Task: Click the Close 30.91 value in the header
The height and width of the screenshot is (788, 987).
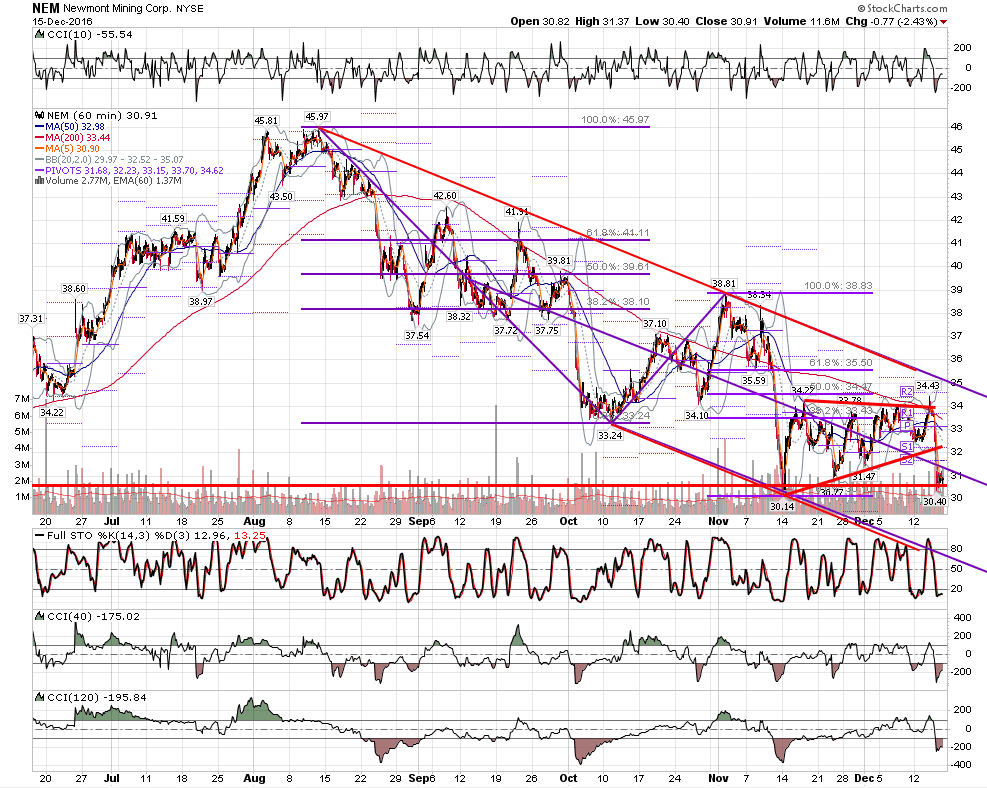Action: point(727,21)
